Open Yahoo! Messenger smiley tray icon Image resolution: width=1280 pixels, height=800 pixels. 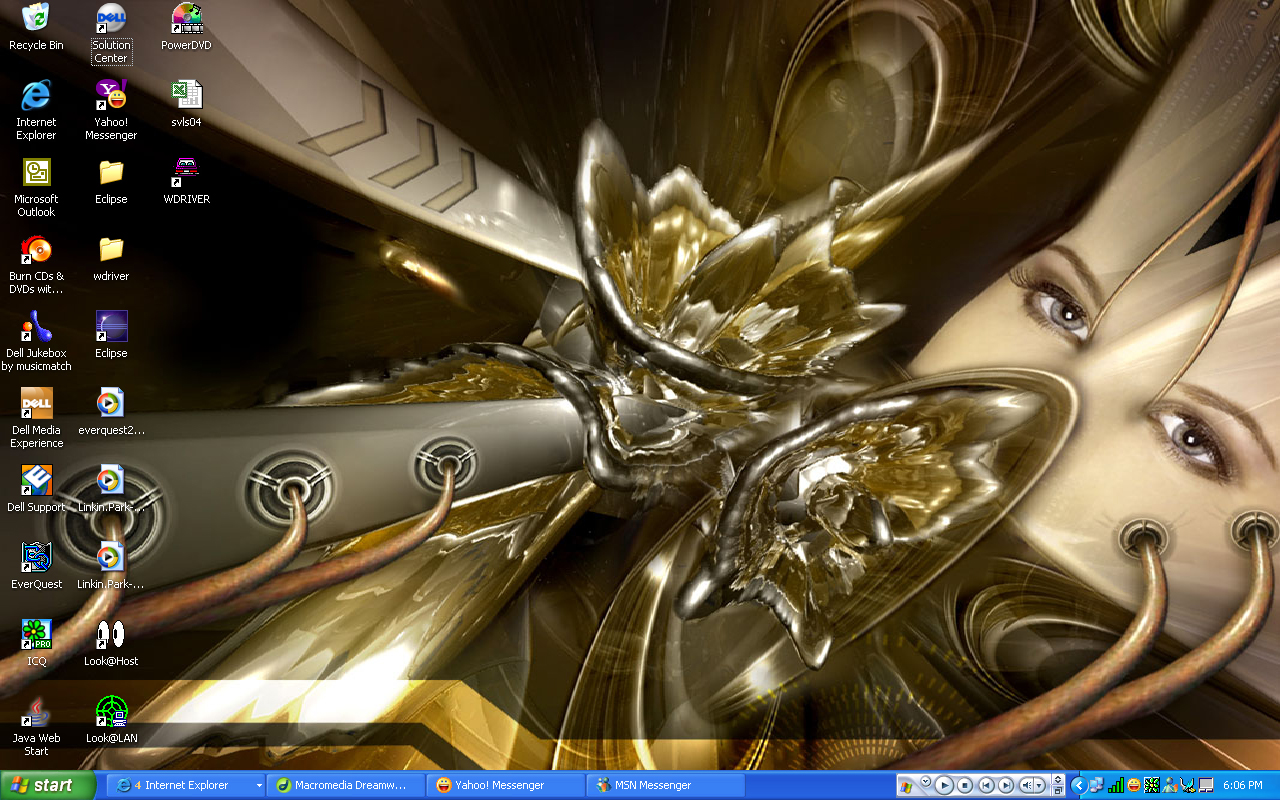[x=1134, y=785]
